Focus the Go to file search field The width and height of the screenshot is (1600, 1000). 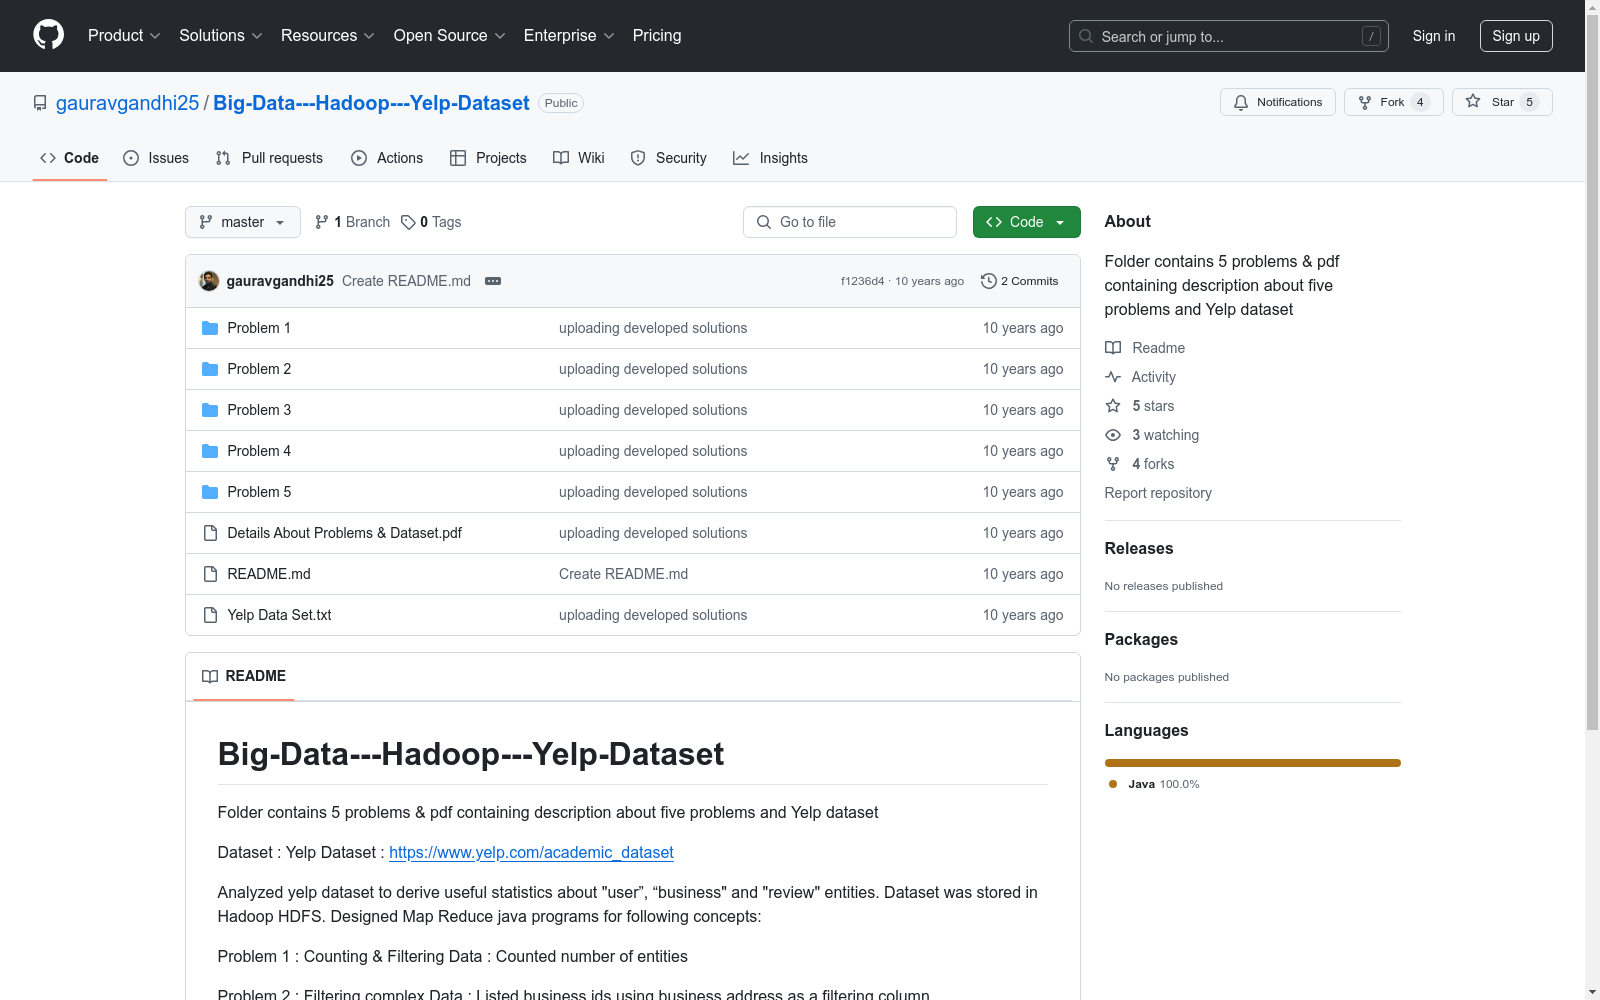[850, 222]
